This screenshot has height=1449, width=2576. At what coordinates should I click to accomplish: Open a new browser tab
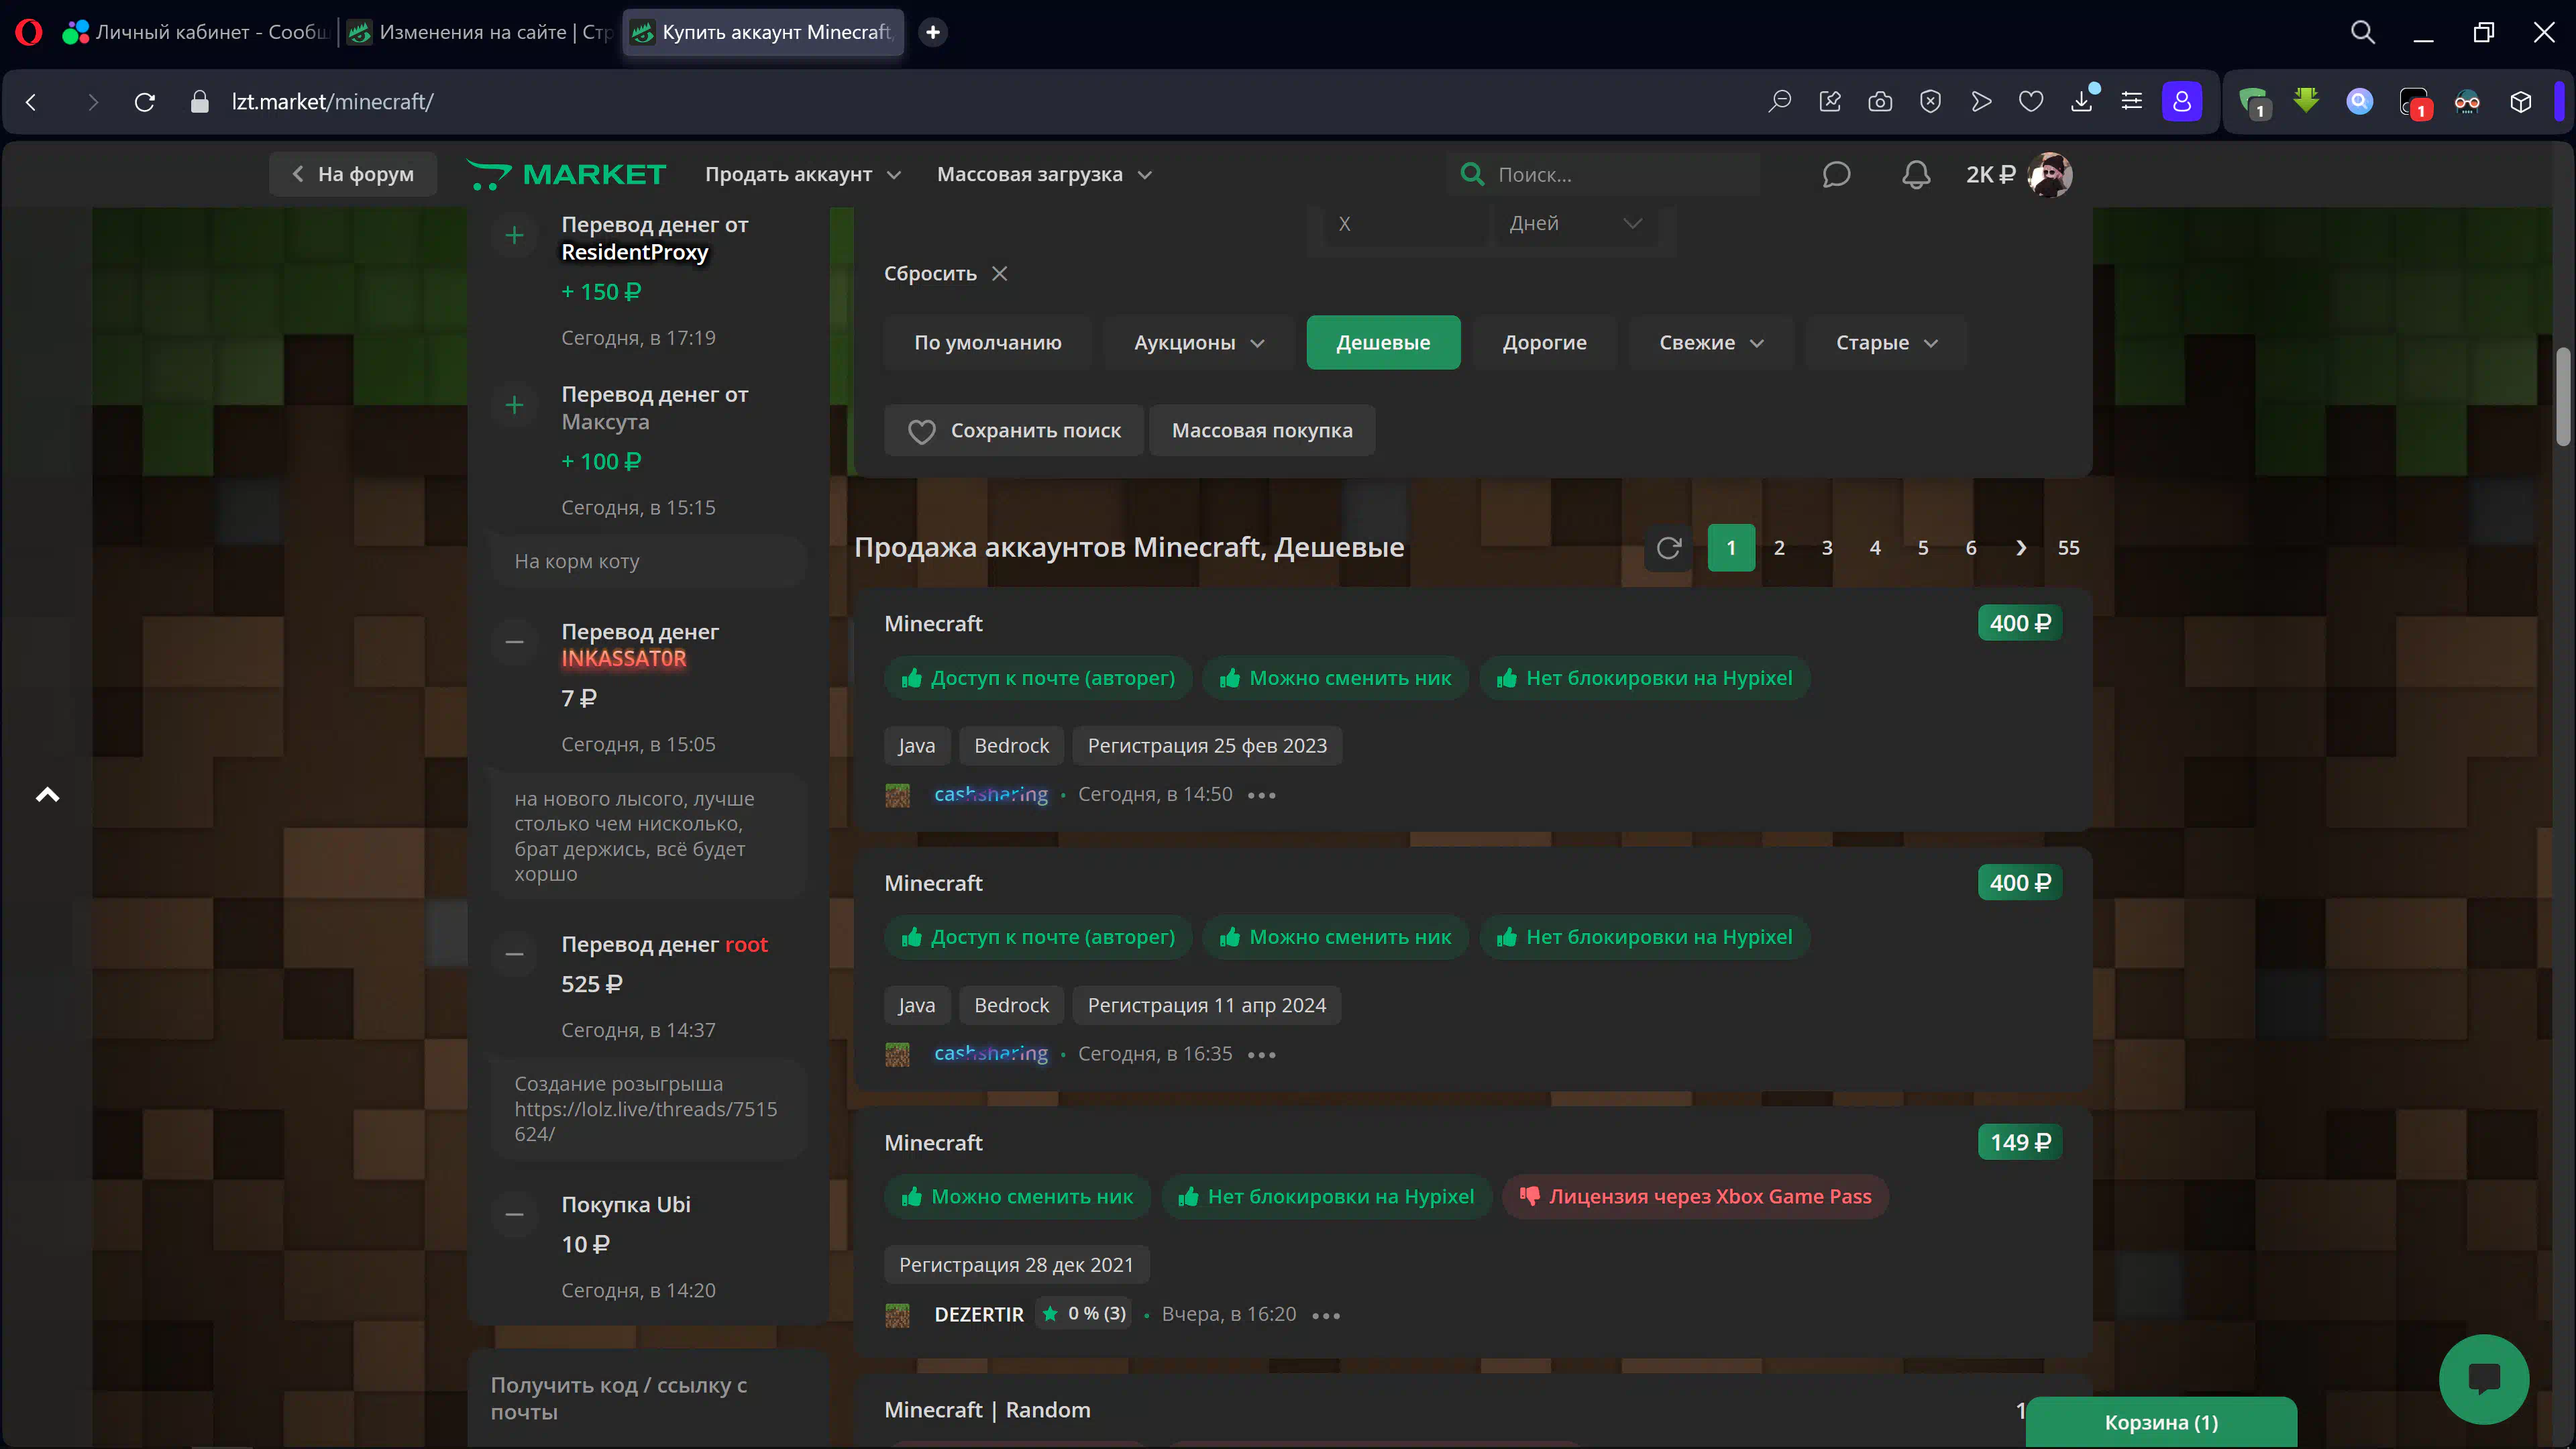[933, 32]
